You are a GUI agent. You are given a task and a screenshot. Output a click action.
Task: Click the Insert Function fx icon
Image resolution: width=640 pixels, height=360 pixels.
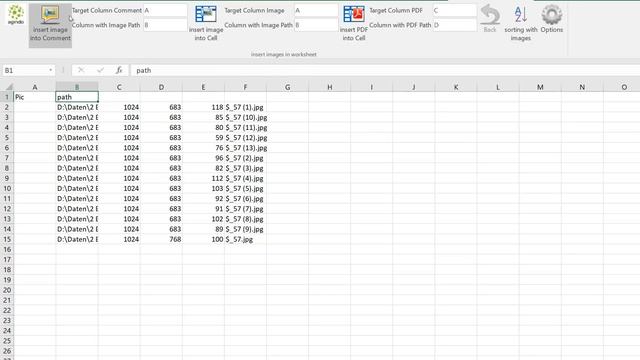119,70
